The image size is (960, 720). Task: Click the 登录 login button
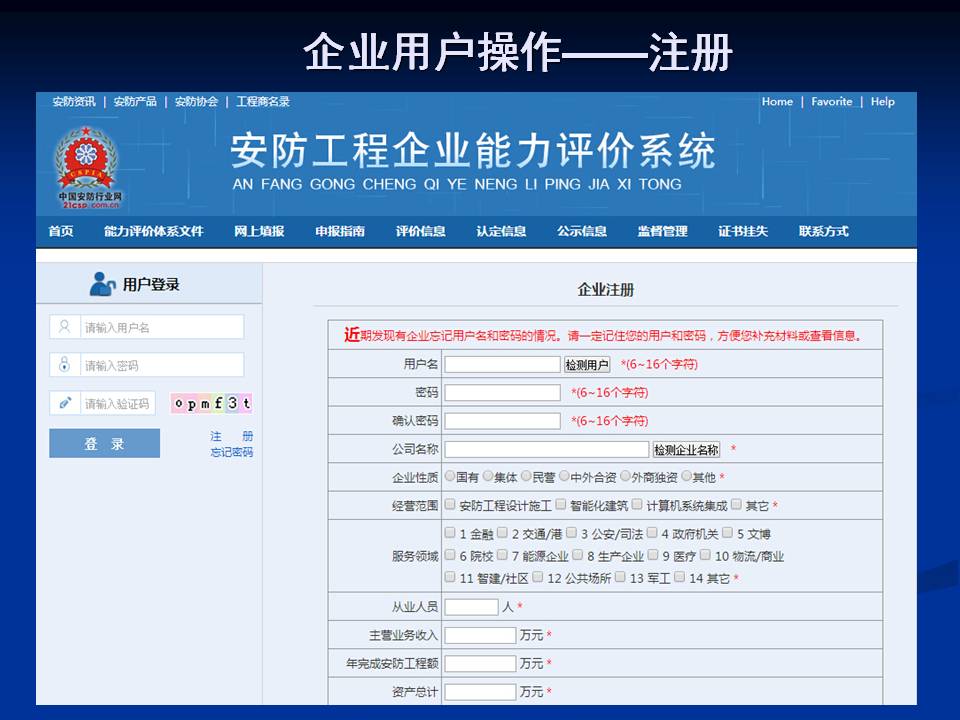coord(105,443)
